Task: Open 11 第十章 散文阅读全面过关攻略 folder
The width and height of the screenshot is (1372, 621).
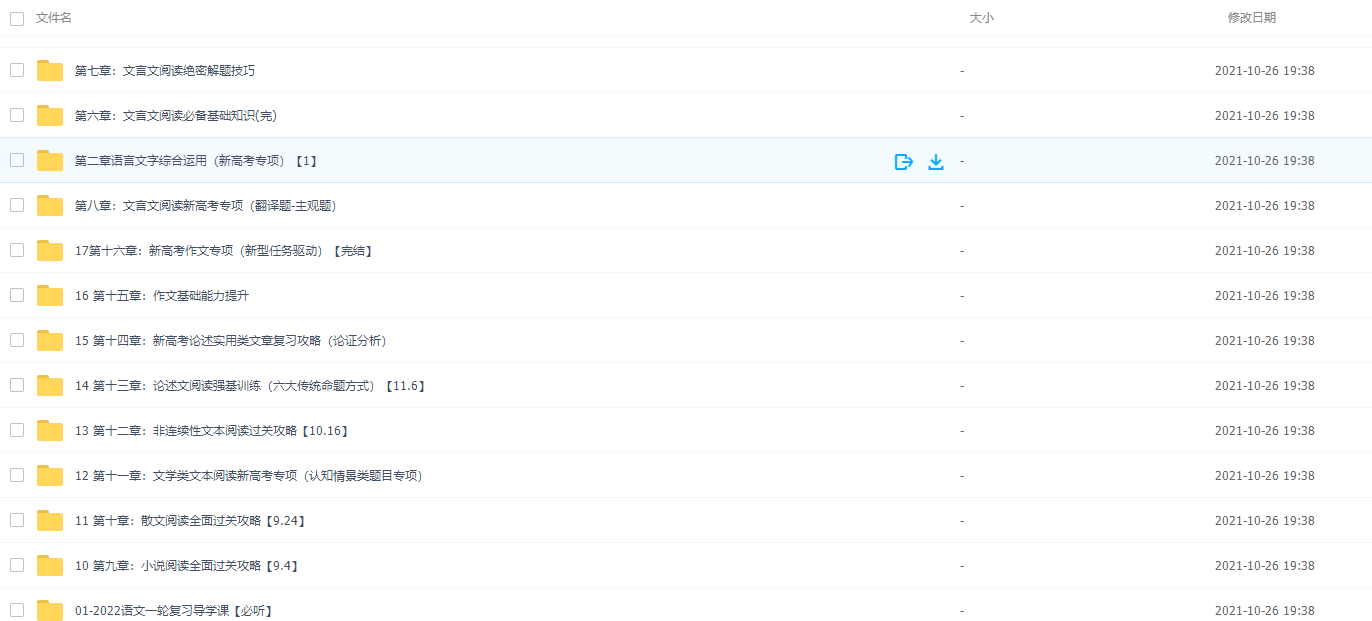Action: pos(190,521)
